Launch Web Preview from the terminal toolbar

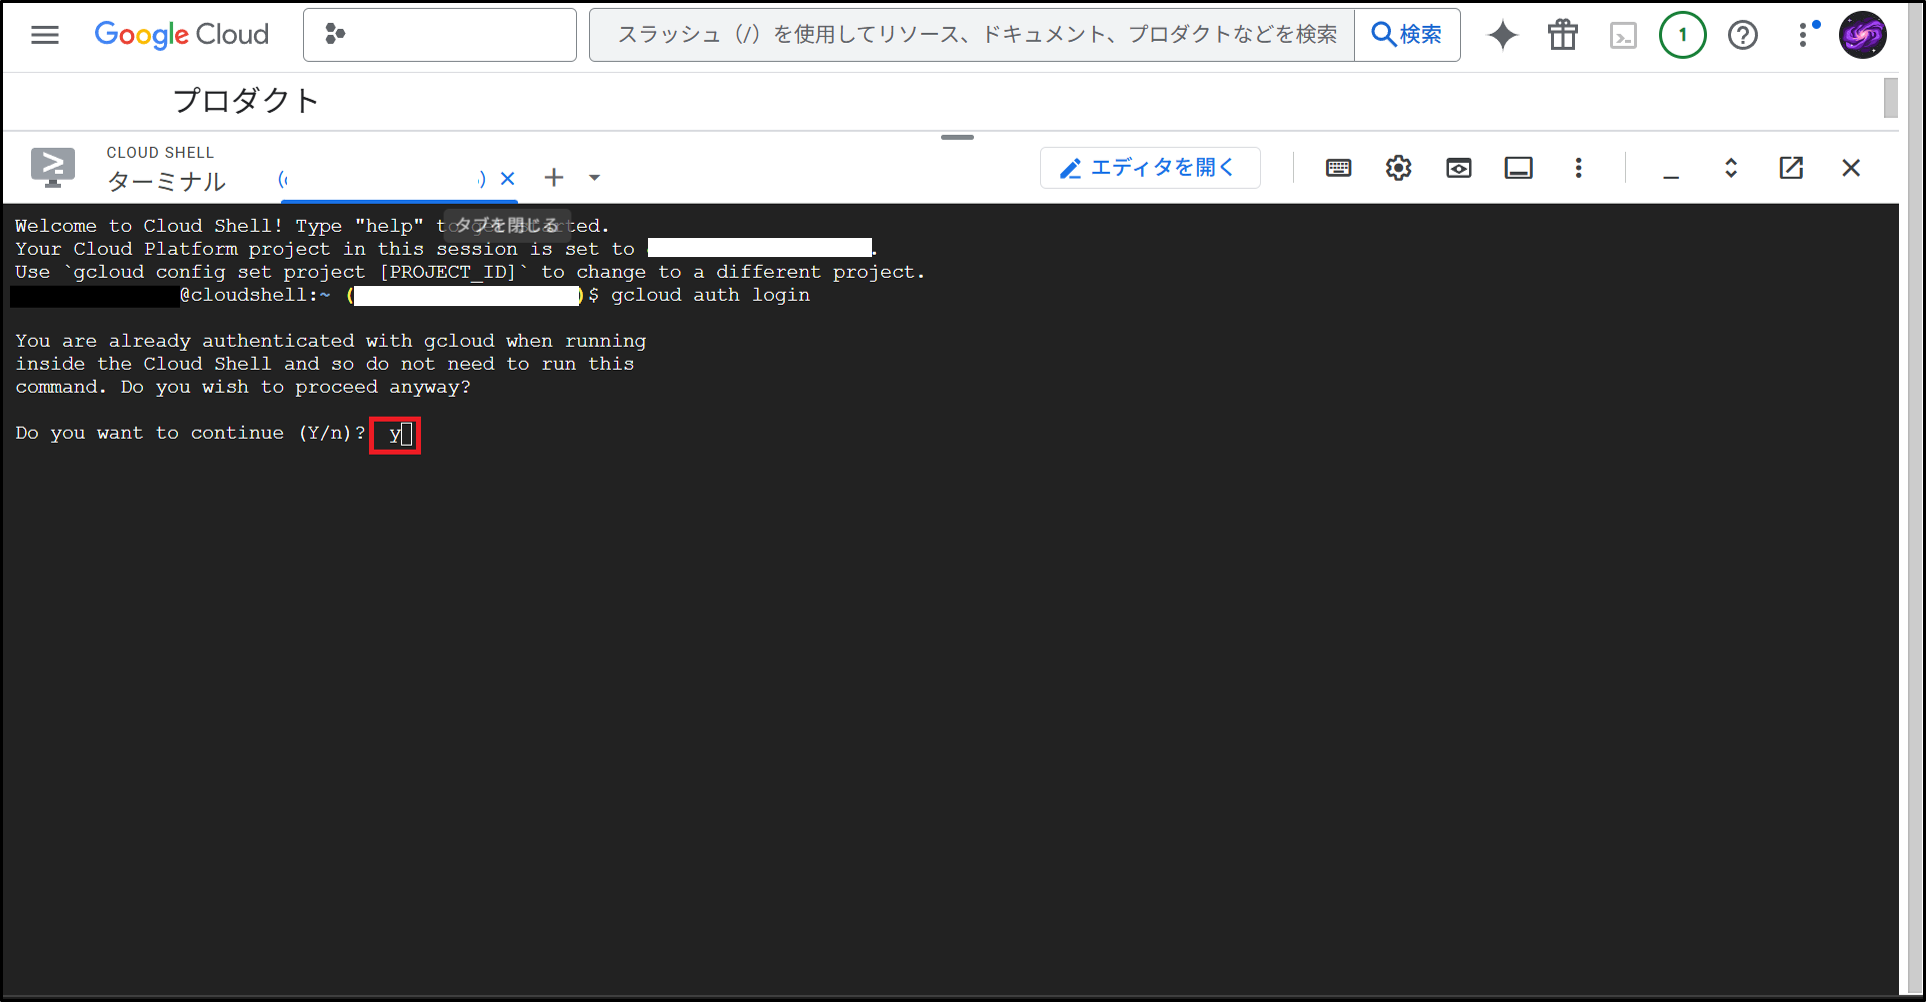pos(1458,167)
